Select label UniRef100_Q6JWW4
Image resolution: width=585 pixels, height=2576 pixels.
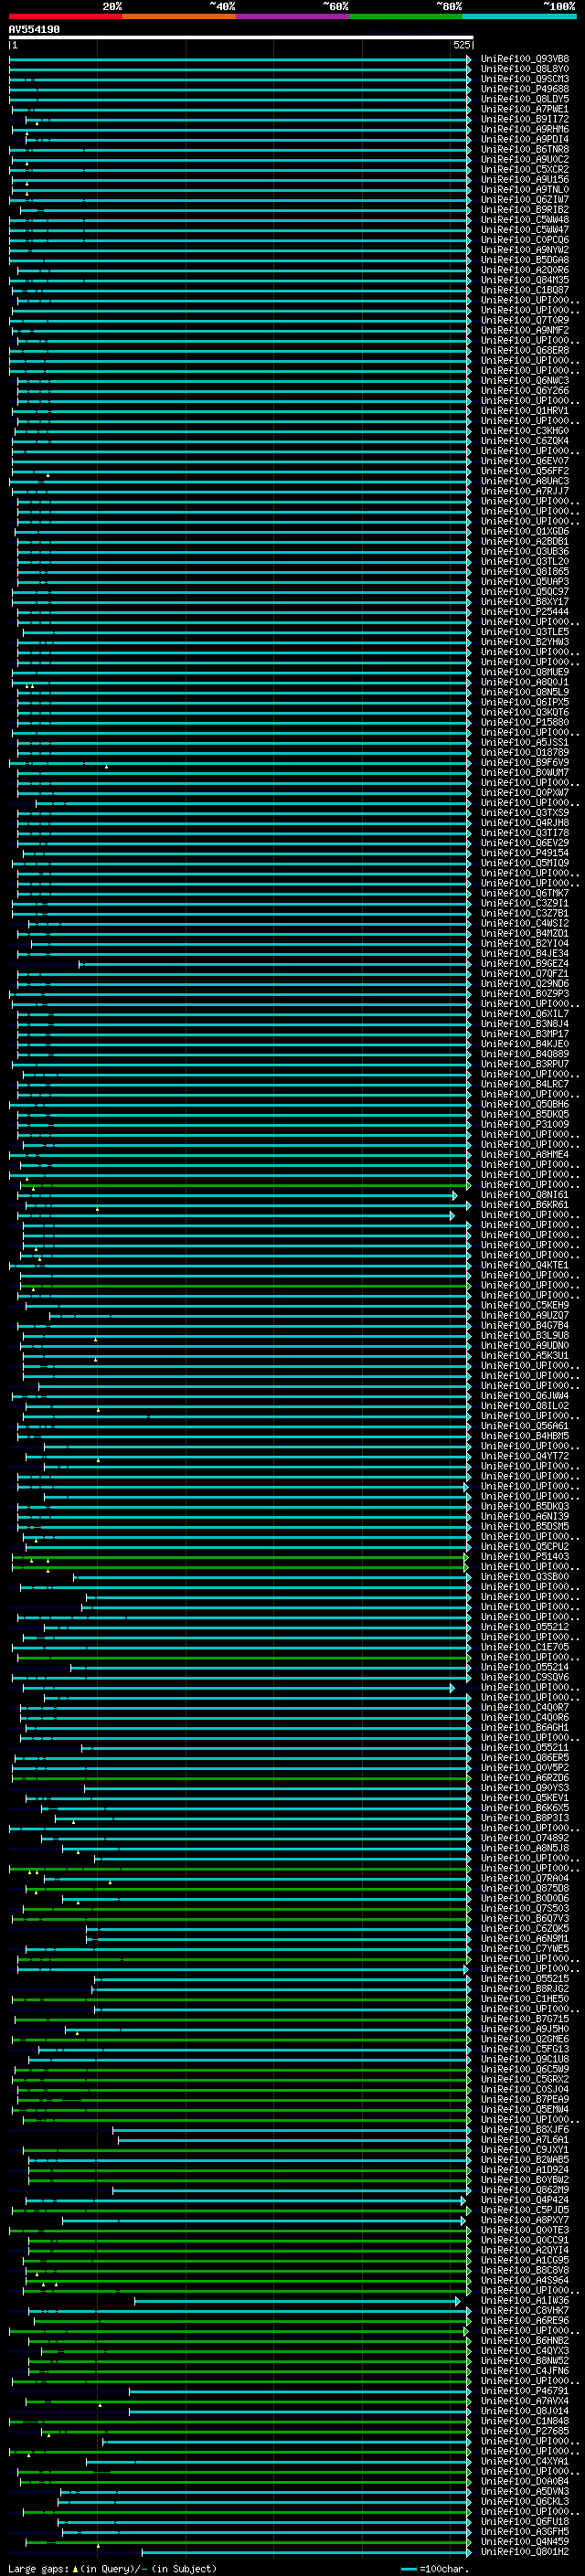525,1396
